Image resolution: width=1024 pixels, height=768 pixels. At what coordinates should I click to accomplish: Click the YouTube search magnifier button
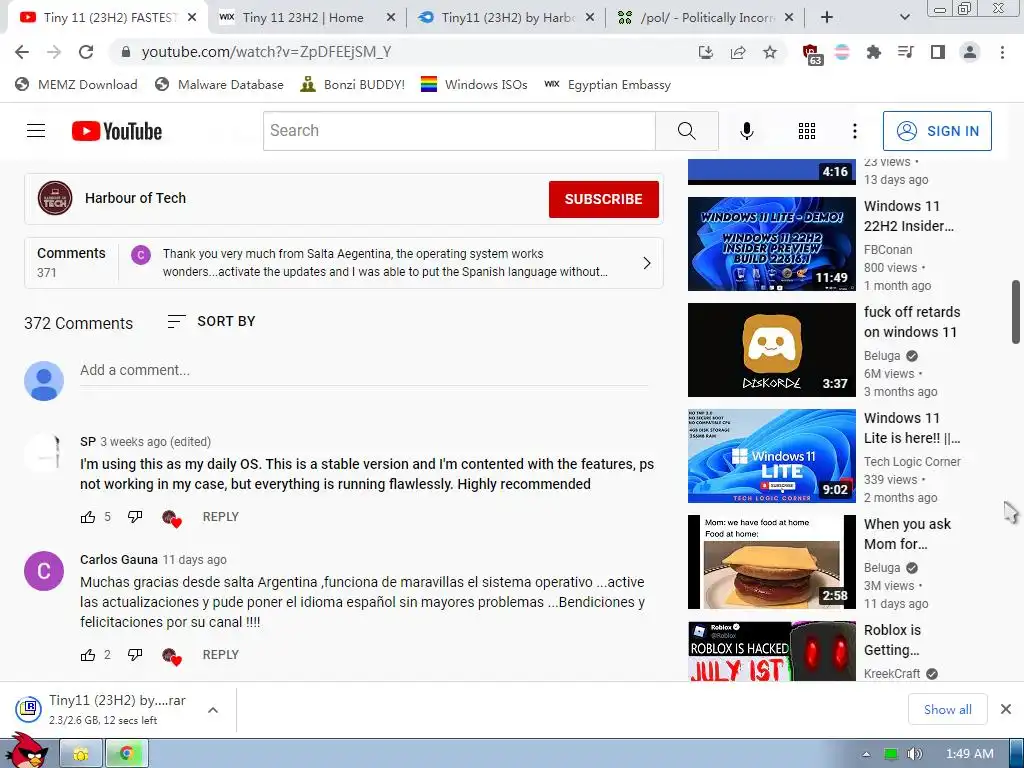click(686, 131)
